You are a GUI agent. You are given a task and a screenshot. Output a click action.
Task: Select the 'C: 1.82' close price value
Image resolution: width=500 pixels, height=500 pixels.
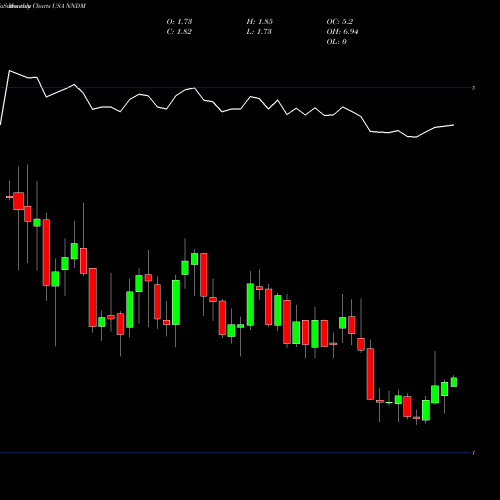[179, 32]
